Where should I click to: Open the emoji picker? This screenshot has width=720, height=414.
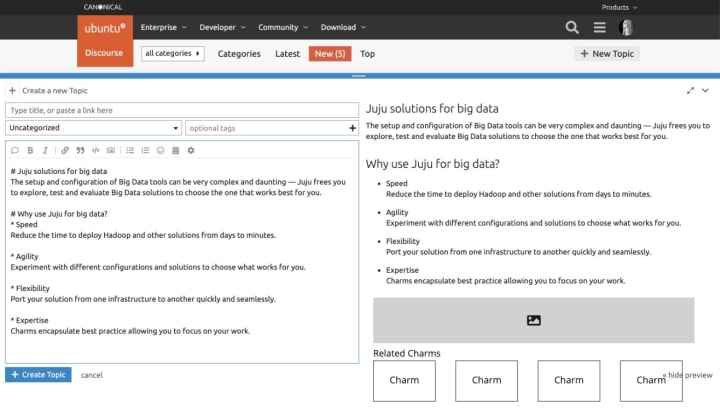160,151
